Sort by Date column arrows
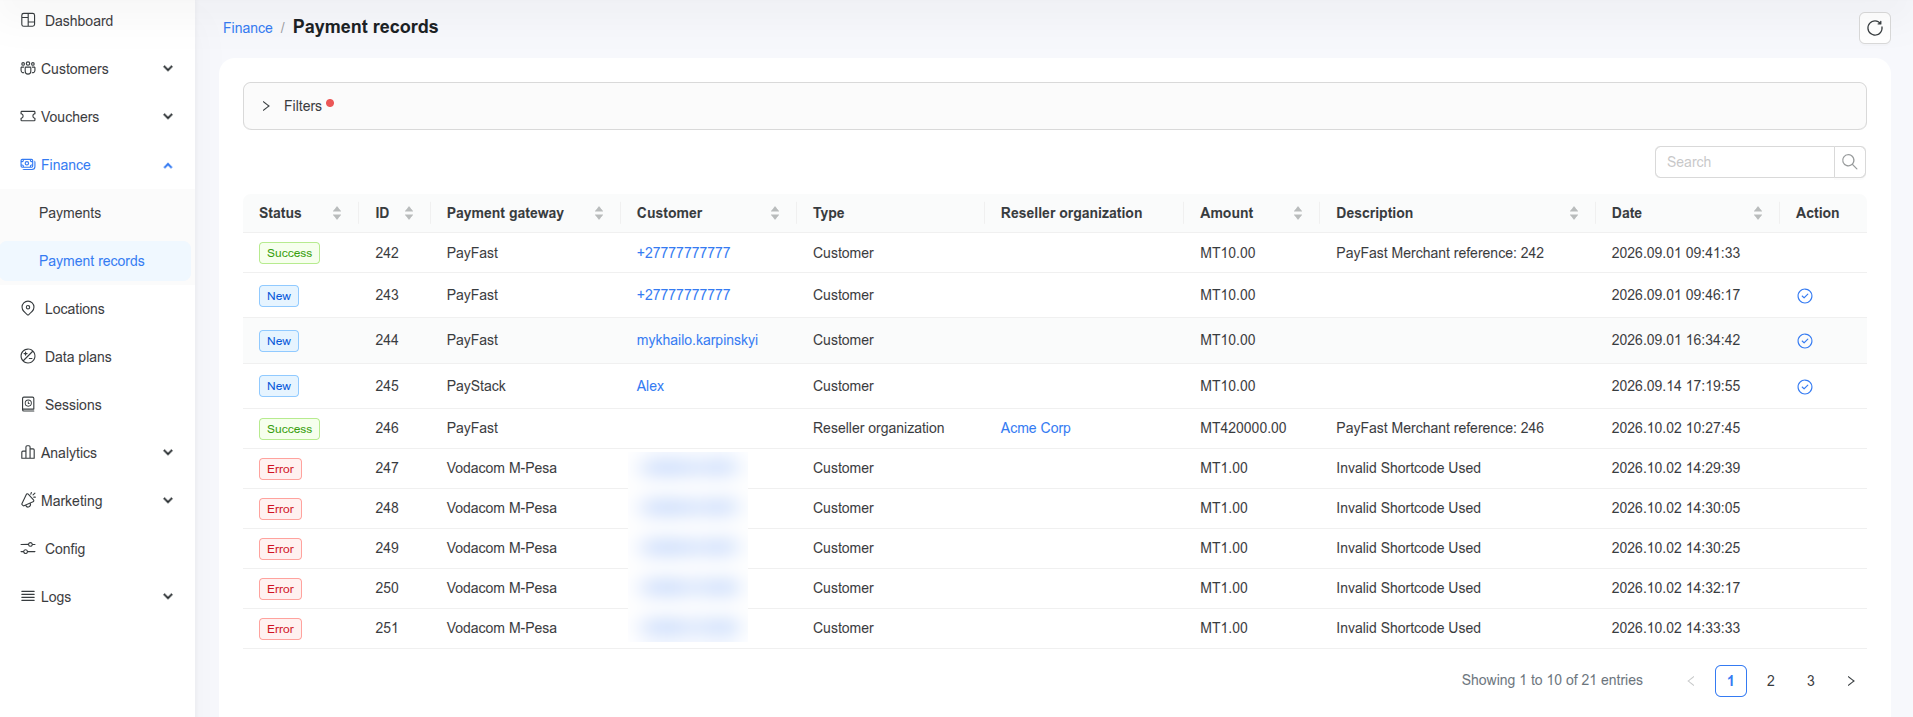This screenshot has width=1913, height=717. pos(1758,213)
